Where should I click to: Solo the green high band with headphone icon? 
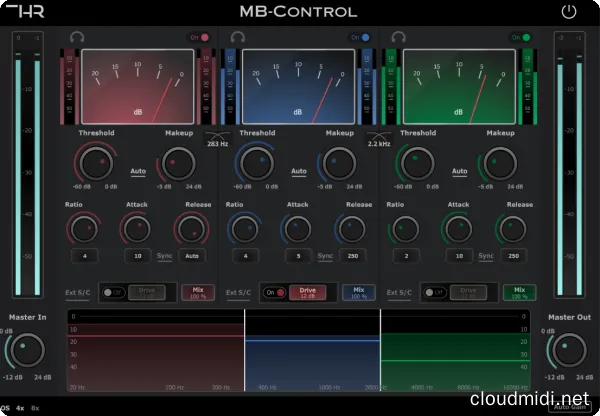point(398,37)
